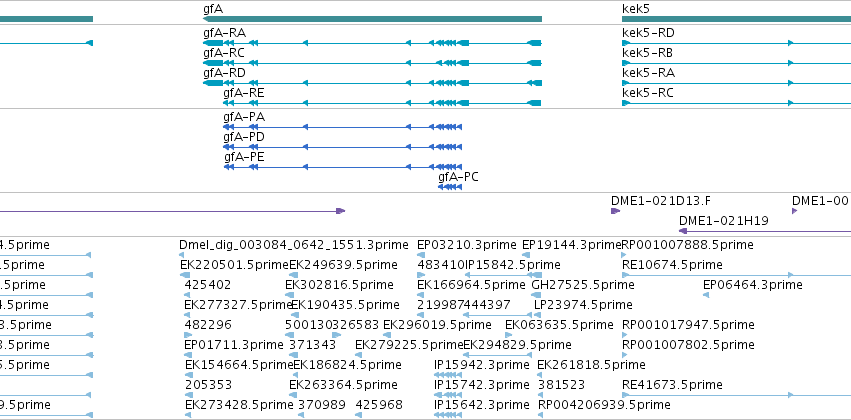Click the teal gene bar under gfA

(372, 19)
